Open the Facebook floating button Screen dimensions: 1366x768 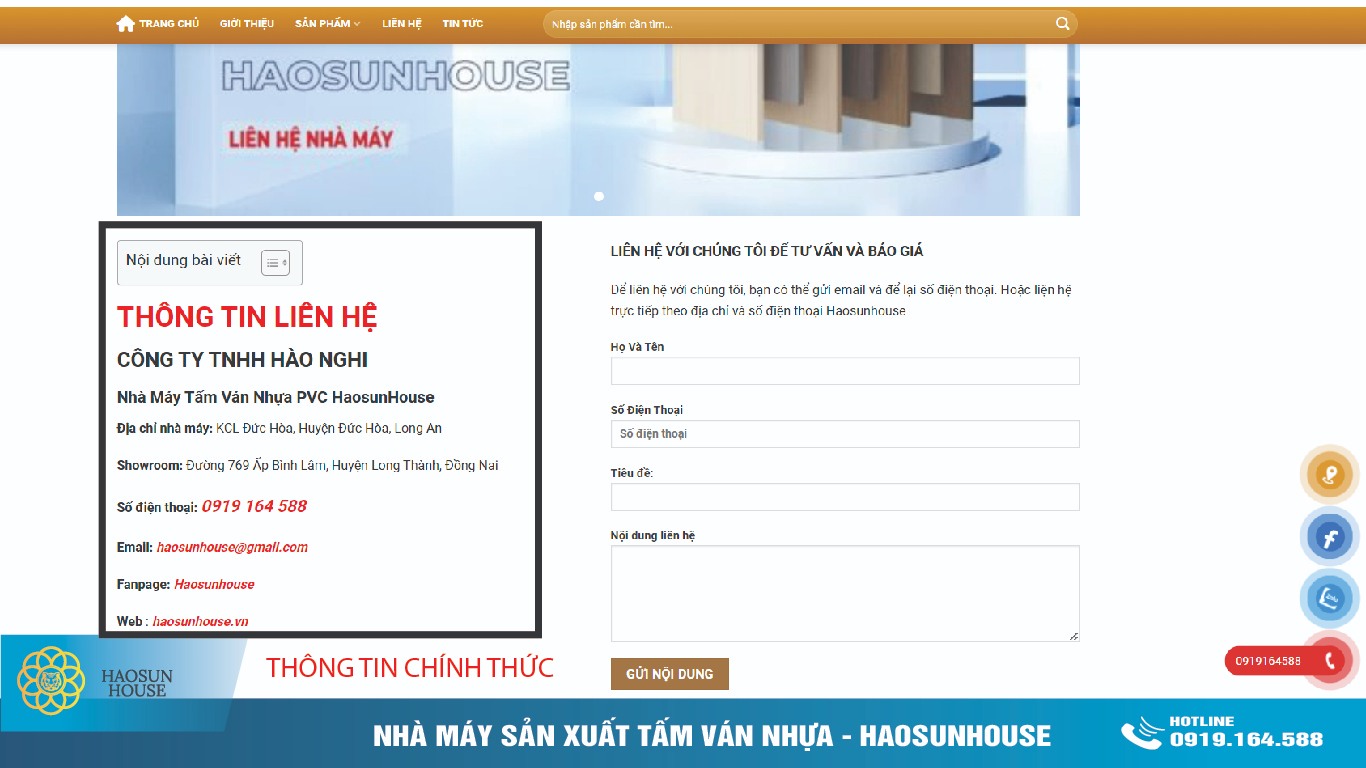coord(1330,537)
